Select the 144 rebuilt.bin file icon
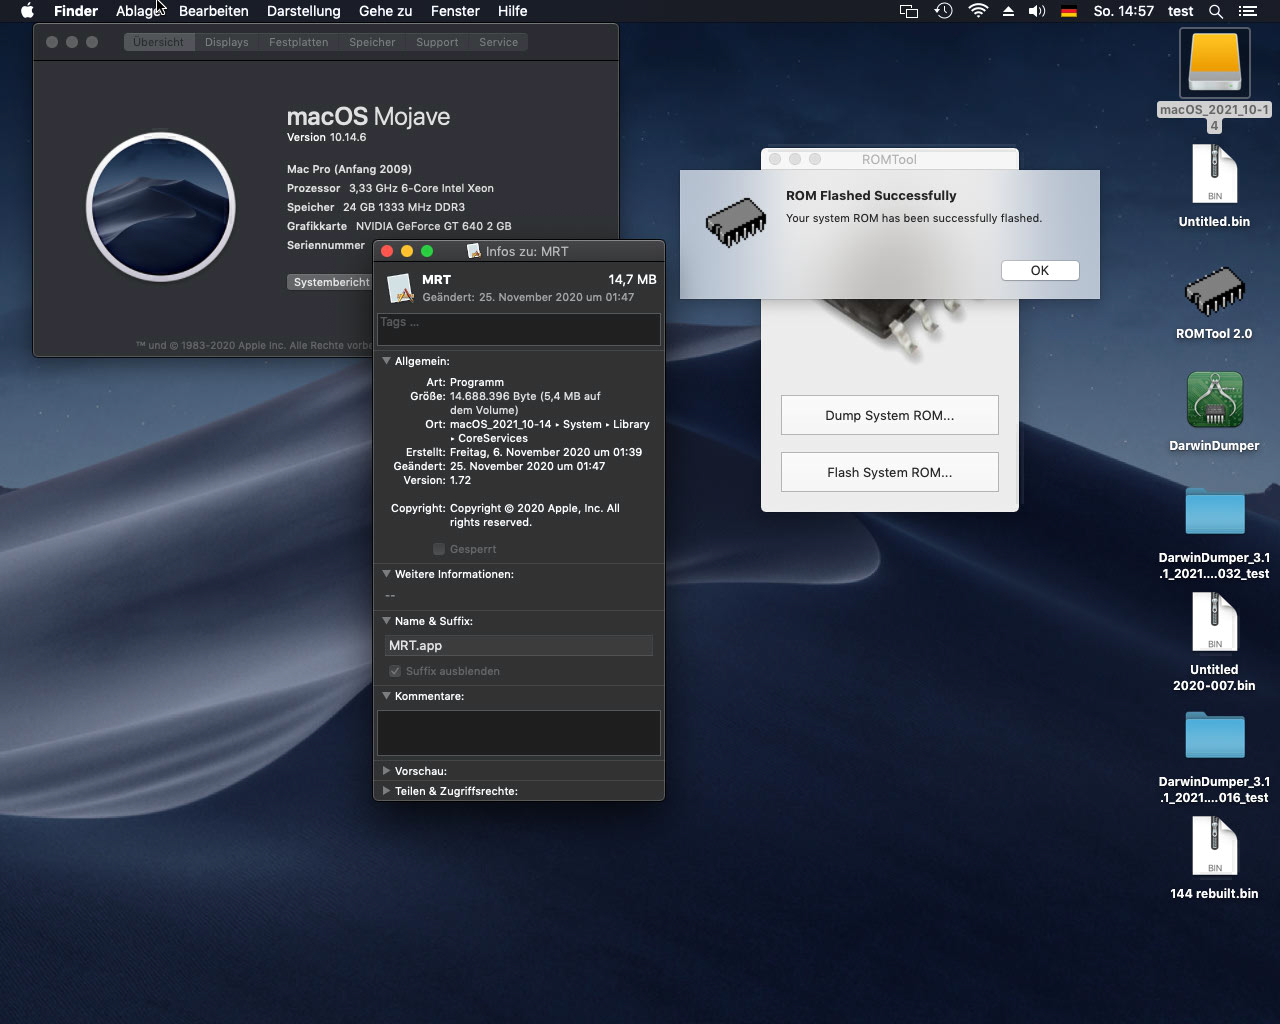The height and width of the screenshot is (1024, 1280). [x=1214, y=846]
